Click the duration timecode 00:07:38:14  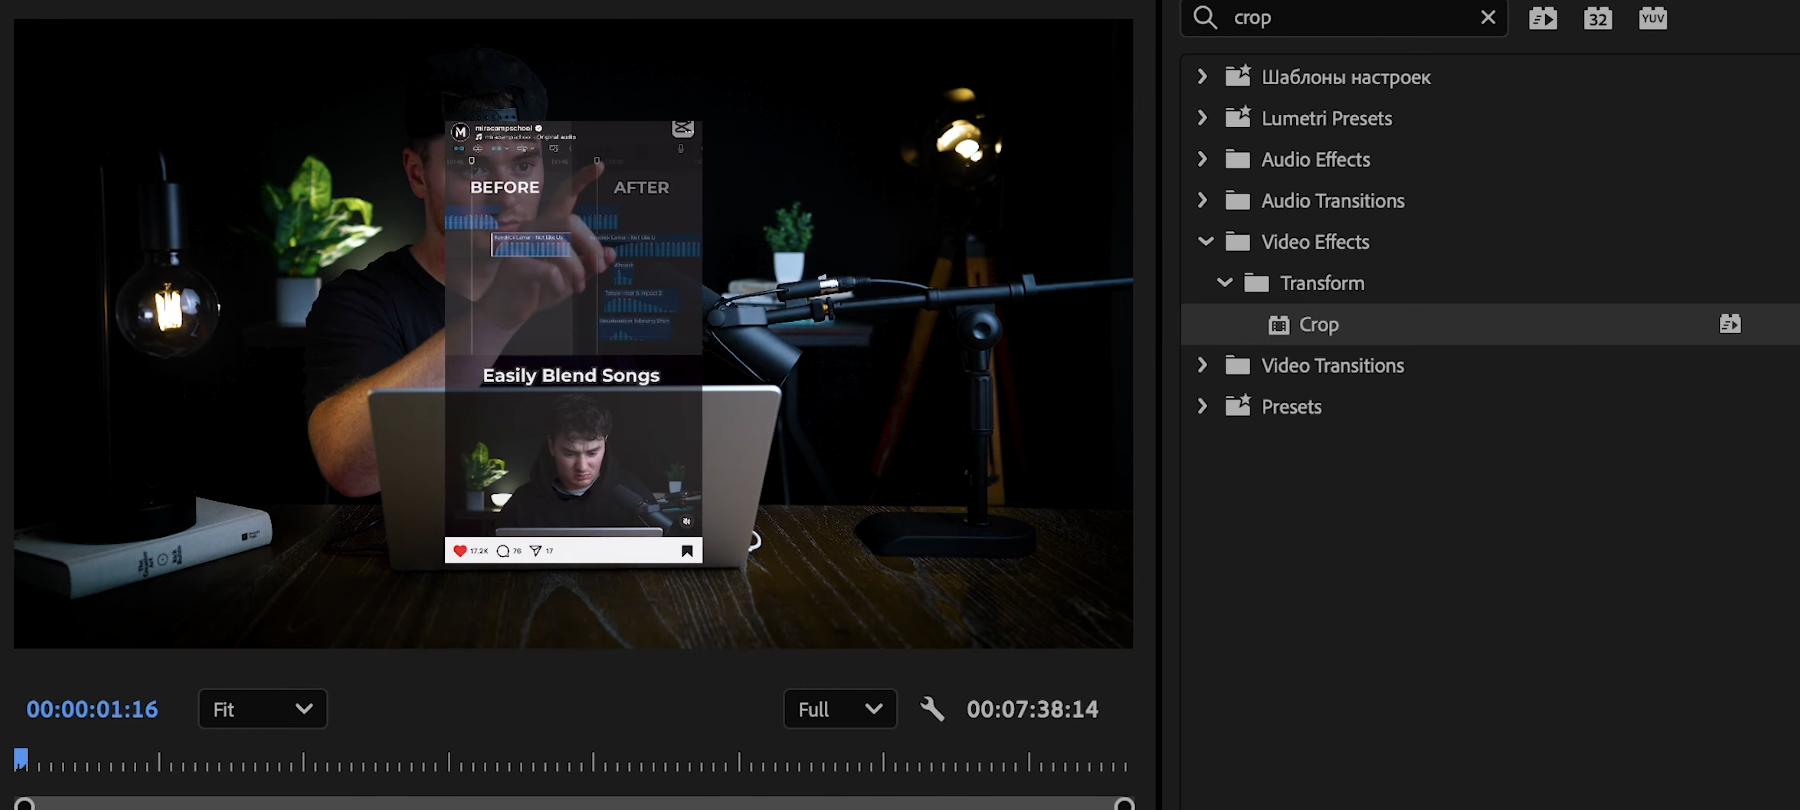pyautogui.click(x=1032, y=709)
